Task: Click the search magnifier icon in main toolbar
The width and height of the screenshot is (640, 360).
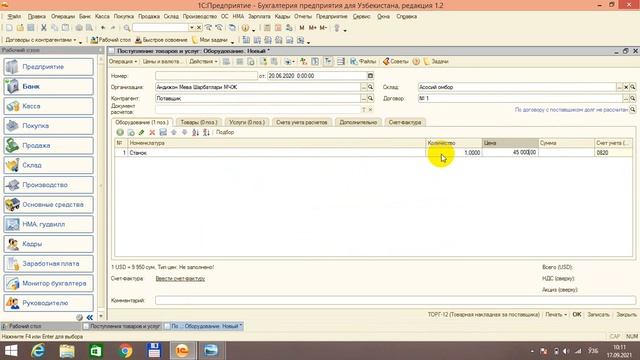Action: point(127,28)
